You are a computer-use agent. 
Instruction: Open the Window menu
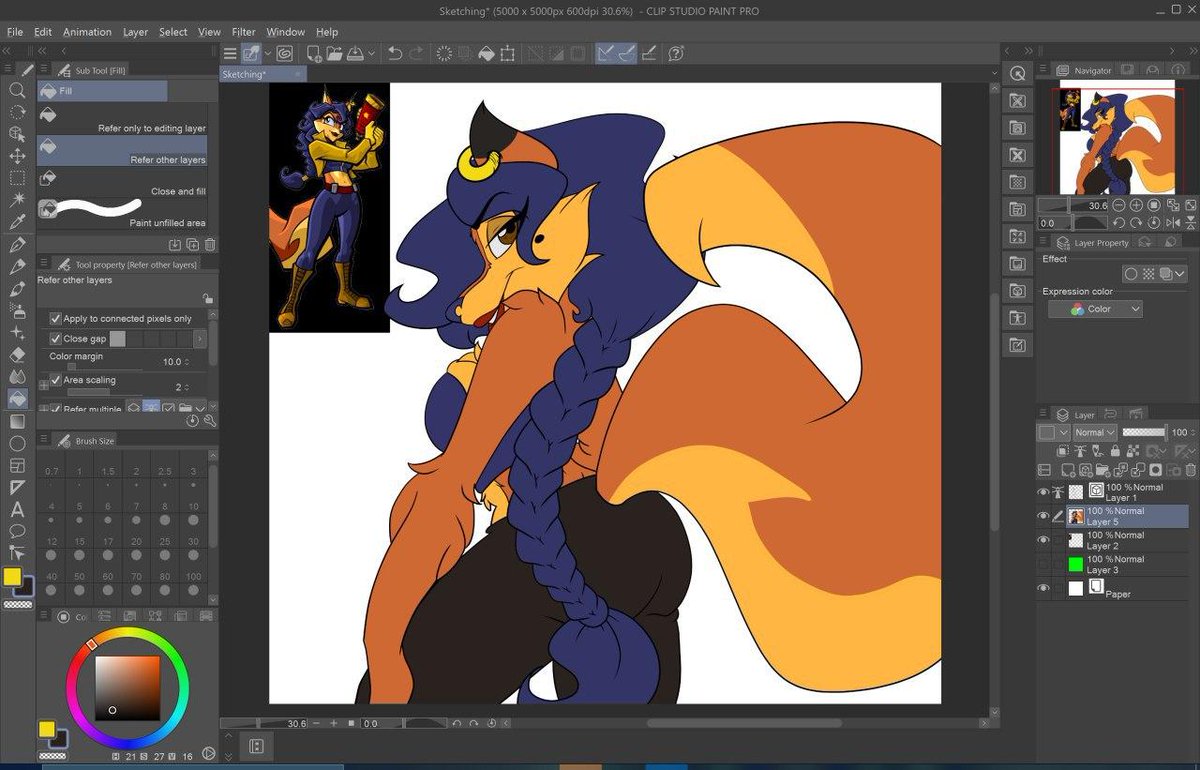285,31
